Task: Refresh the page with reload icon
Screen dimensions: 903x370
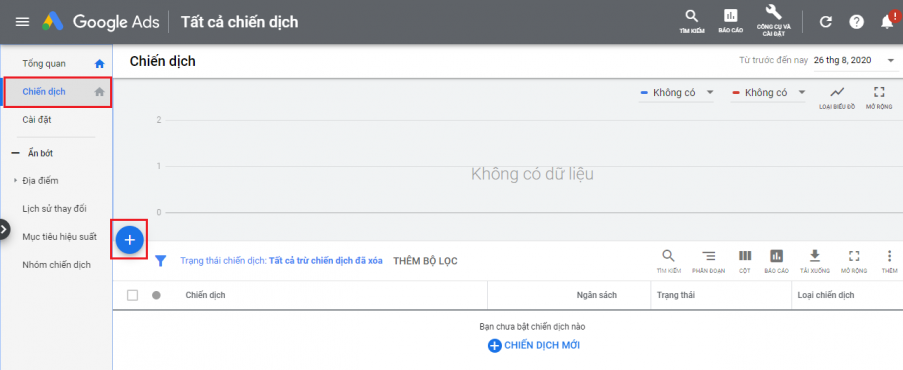Action: pos(826,22)
